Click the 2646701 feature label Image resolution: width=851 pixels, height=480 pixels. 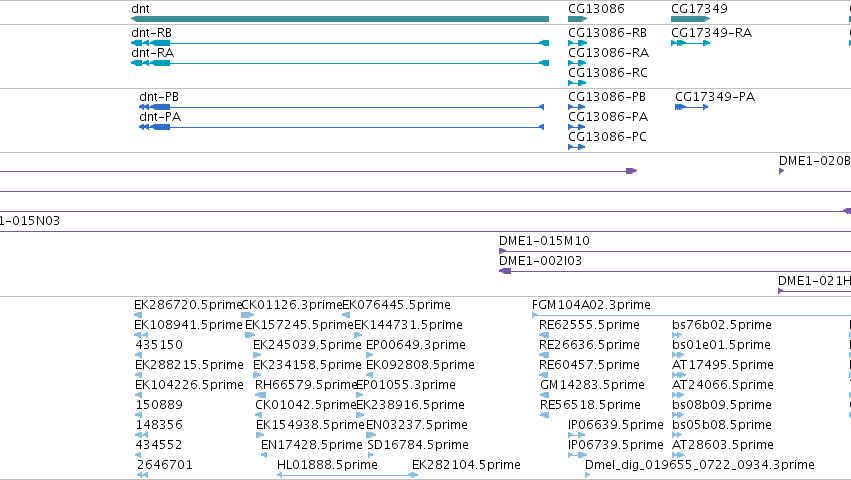coord(165,465)
